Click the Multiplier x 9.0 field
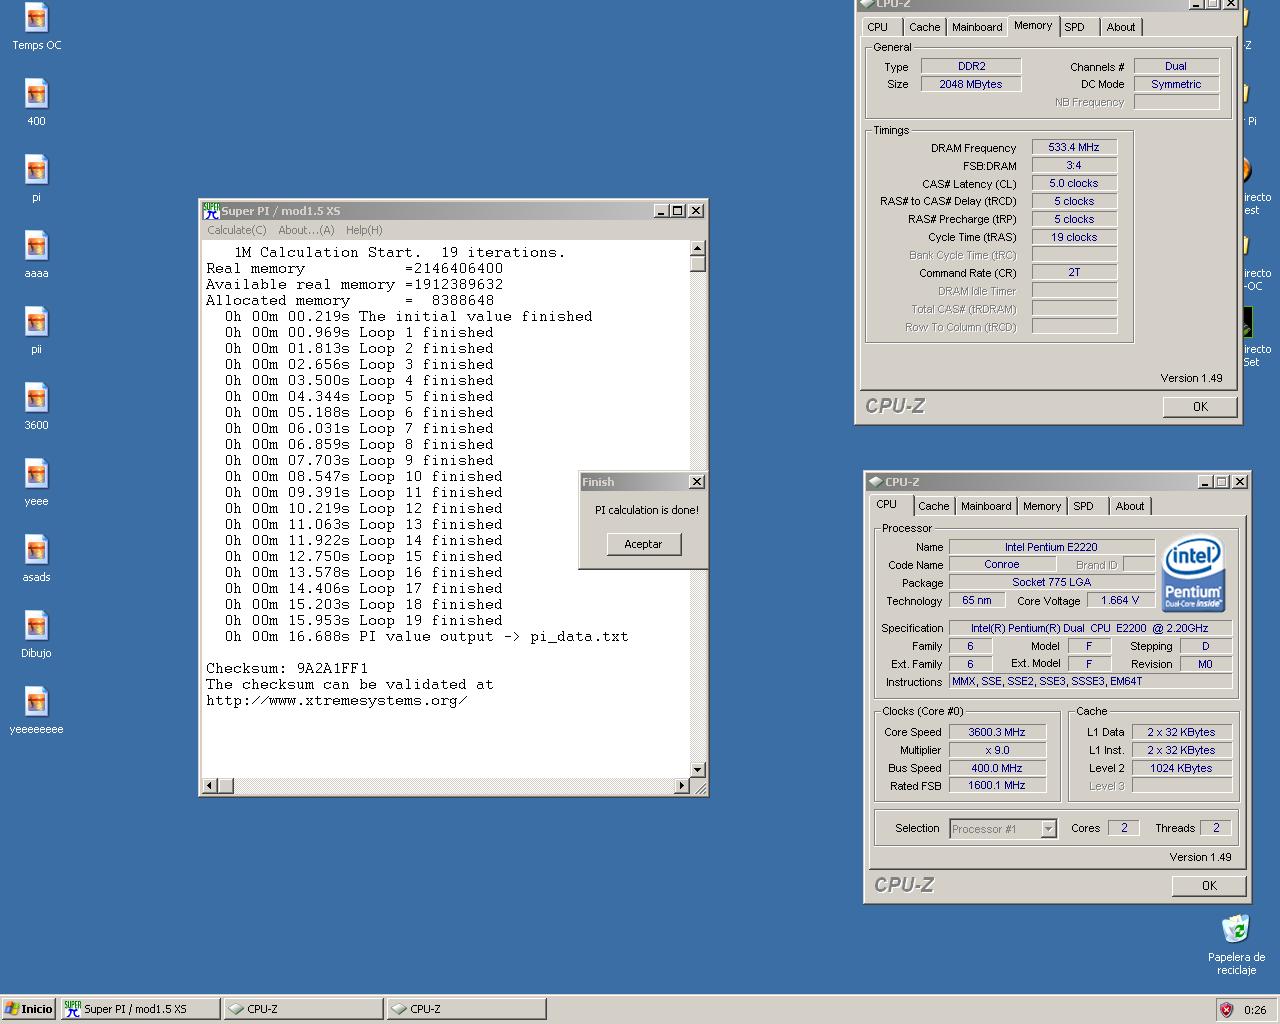 coord(997,750)
